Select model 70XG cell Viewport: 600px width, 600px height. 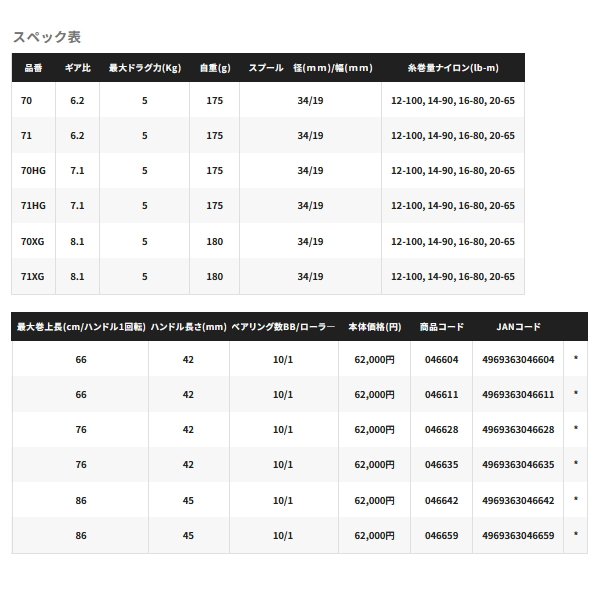[x=33, y=241]
